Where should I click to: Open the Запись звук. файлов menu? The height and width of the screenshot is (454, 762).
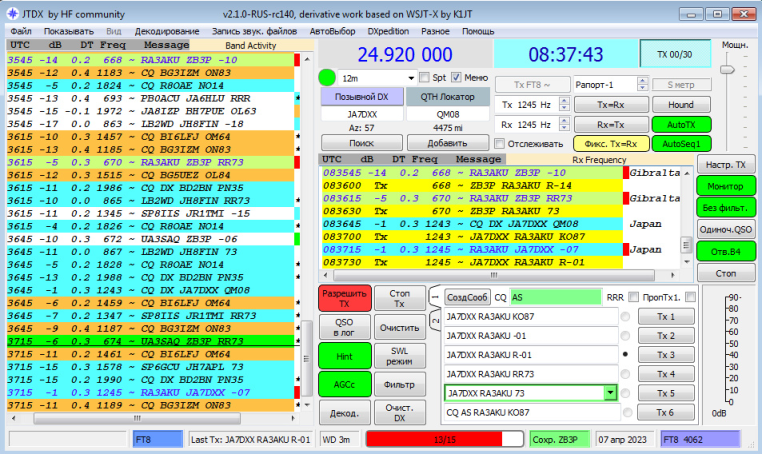pyautogui.click(x=254, y=31)
